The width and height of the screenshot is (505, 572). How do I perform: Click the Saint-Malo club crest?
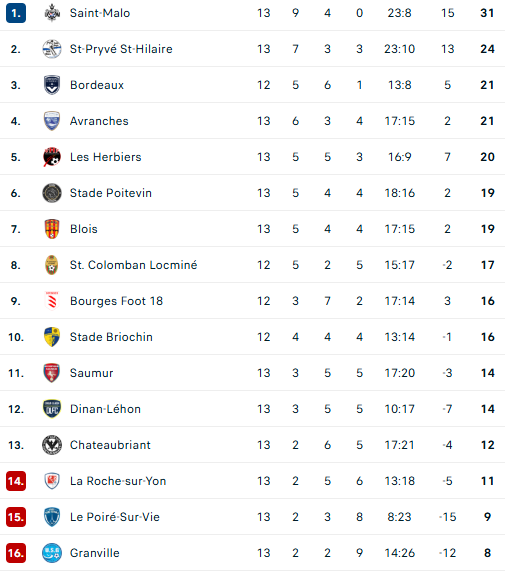coord(52,13)
